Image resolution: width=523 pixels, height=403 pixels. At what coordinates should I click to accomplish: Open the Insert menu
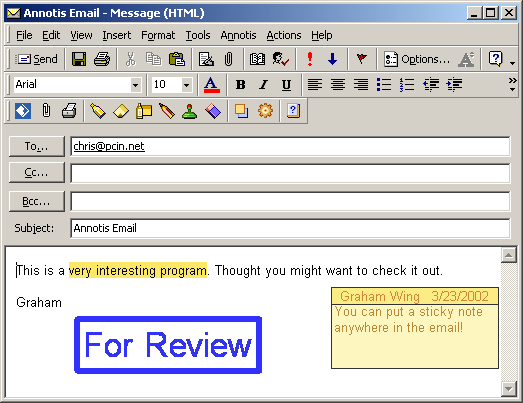[117, 35]
